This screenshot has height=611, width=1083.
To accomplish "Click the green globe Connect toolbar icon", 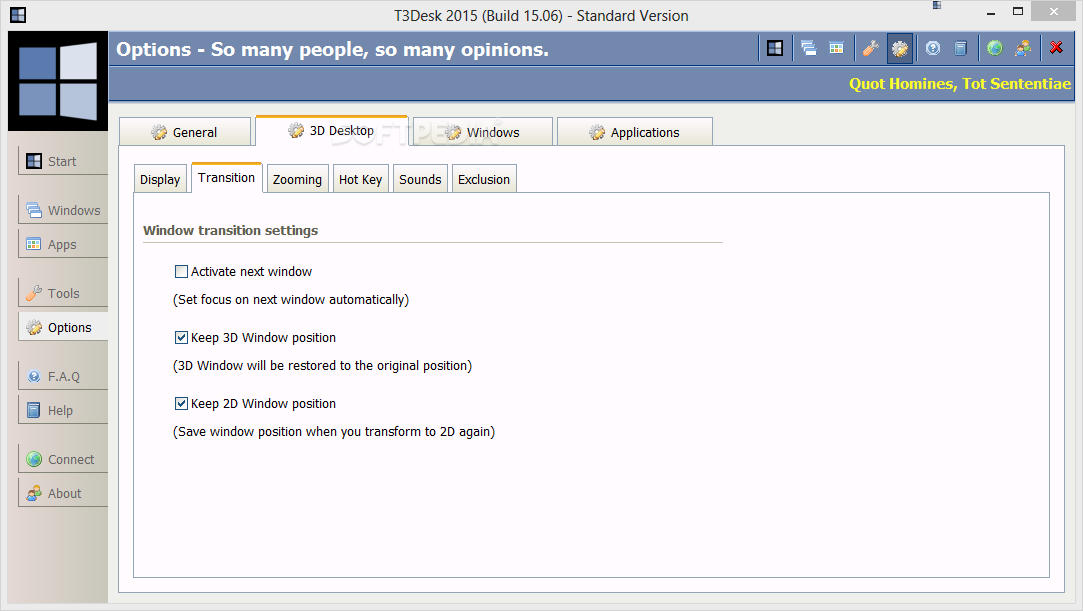I will point(995,48).
